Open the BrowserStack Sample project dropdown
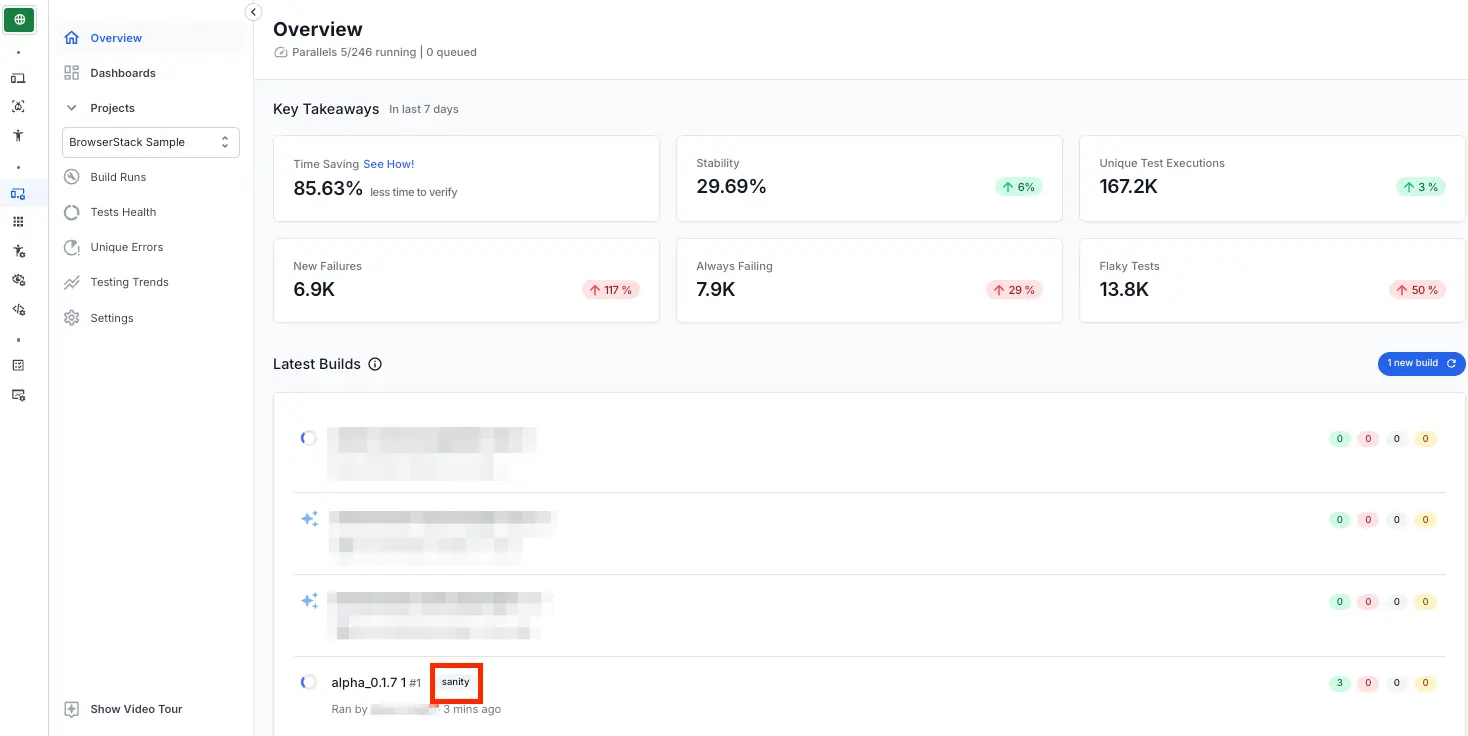This screenshot has width=1468, height=736. [x=150, y=142]
